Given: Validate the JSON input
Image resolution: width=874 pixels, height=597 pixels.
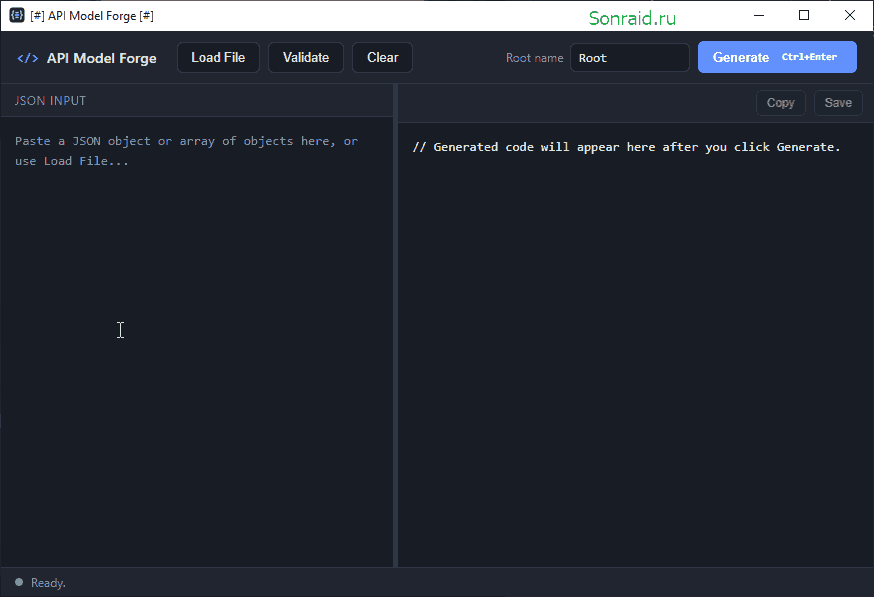Looking at the screenshot, I should coord(305,57).
